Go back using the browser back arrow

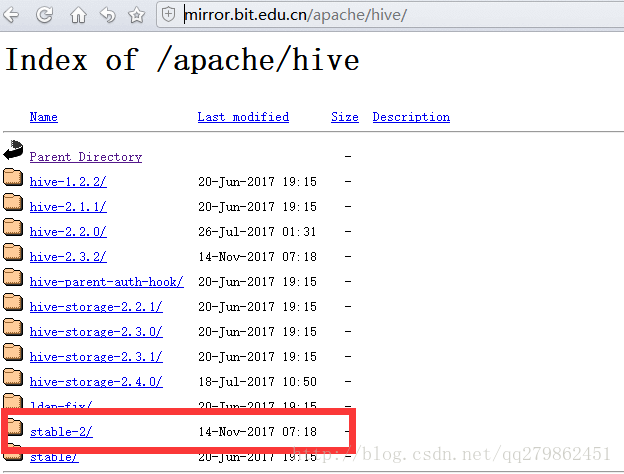[x=11, y=15]
